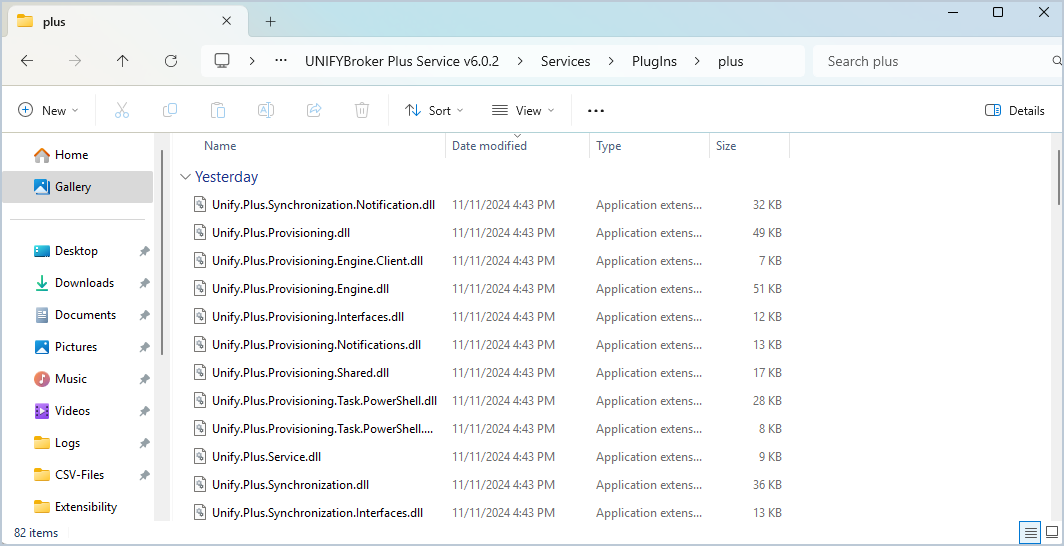Viewport: 1064px width, 546px height.
Task: Open the View layout dropdown
Action: (522, 111)
